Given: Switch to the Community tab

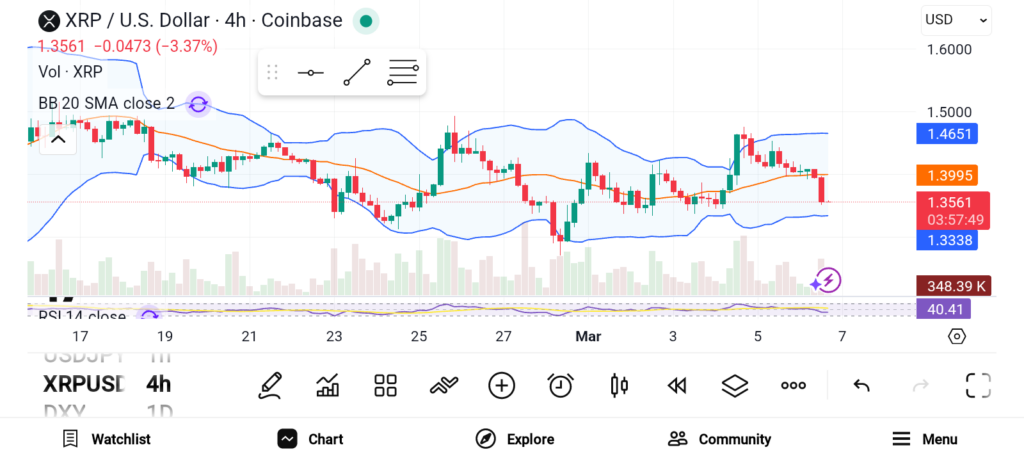Looking at the screenshot, I should pyautogui.click(x=719, y=439).
